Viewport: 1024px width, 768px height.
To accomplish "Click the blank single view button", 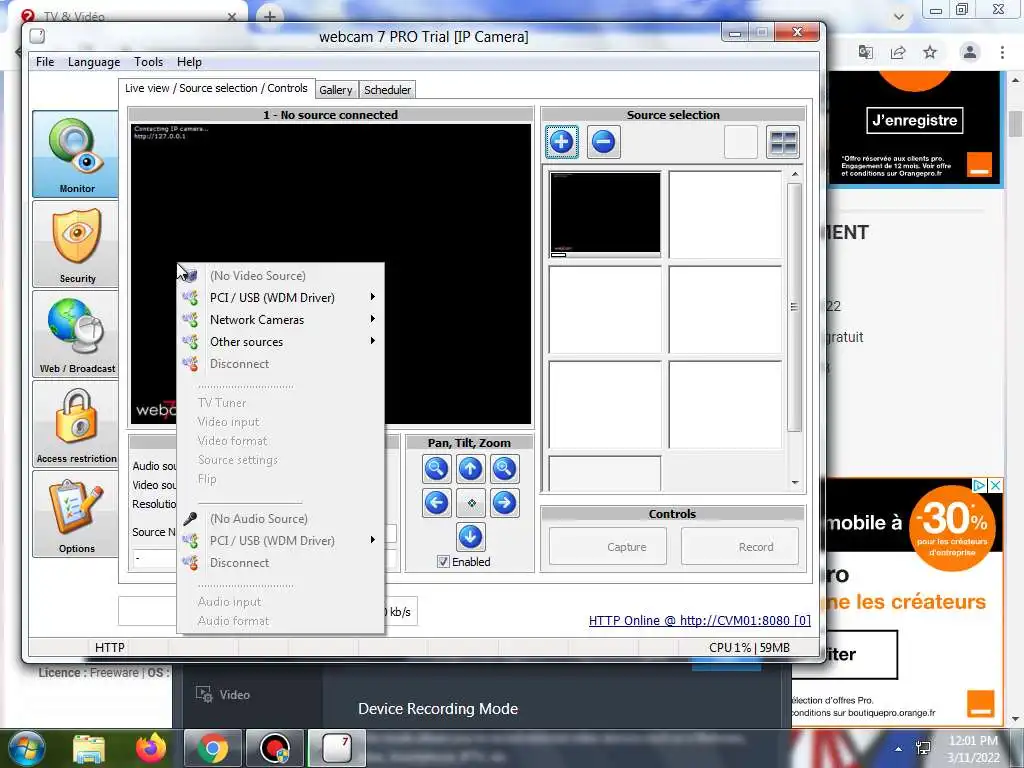I will click(x=741, y=142).
